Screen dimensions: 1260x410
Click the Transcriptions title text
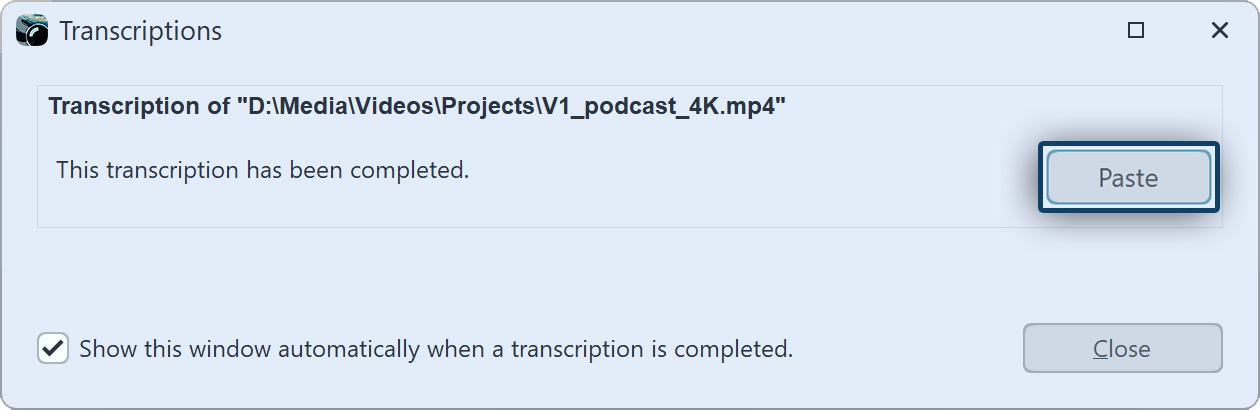pos(140,31)
